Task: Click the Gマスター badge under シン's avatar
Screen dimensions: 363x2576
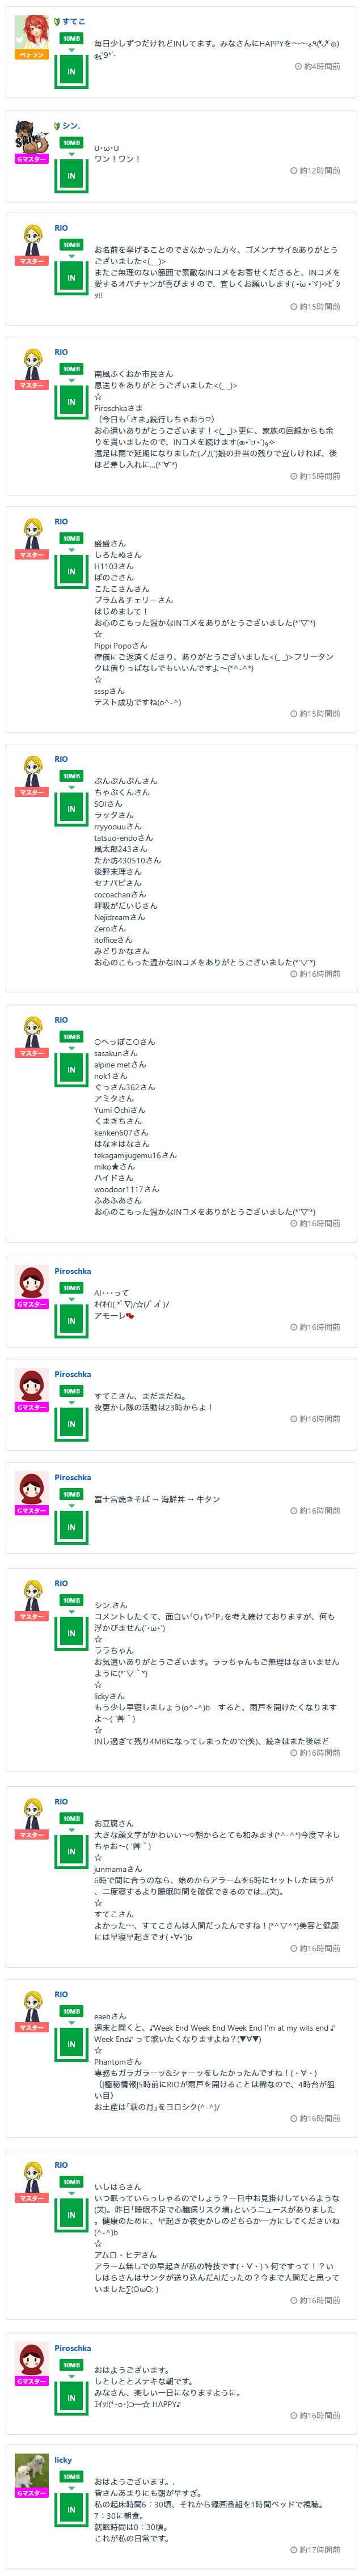Action: point(32,159)
